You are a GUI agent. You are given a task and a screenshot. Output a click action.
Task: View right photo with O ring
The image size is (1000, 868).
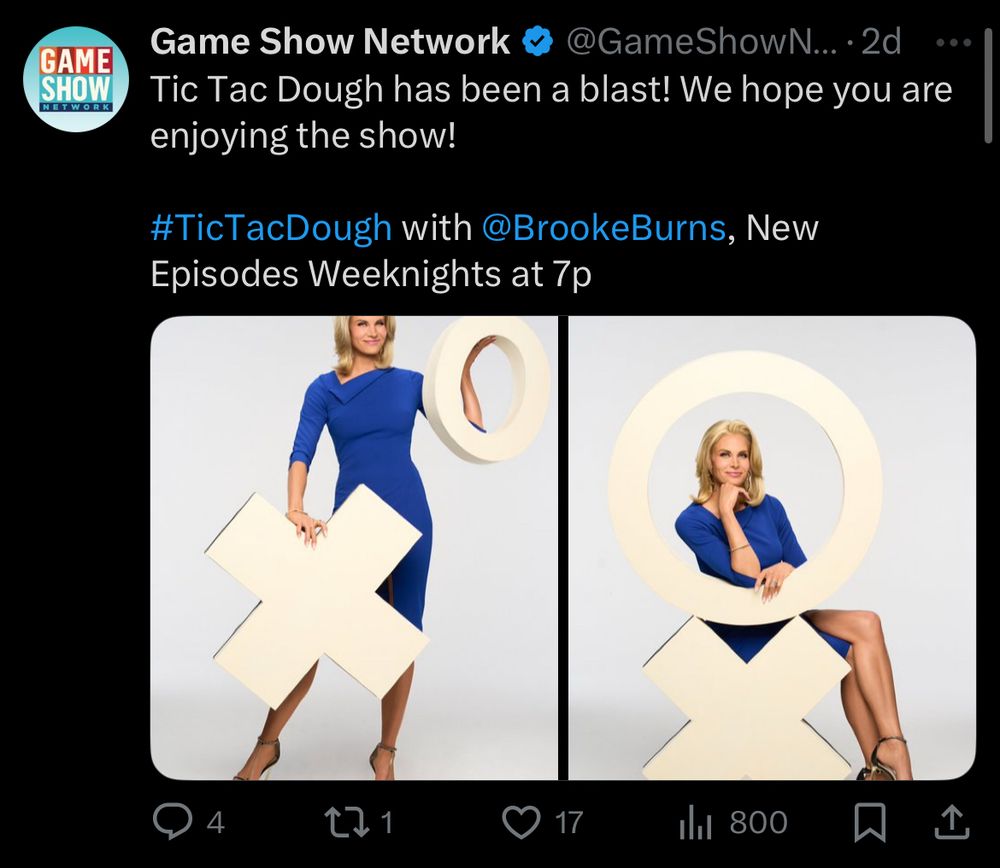click(772, 548)
